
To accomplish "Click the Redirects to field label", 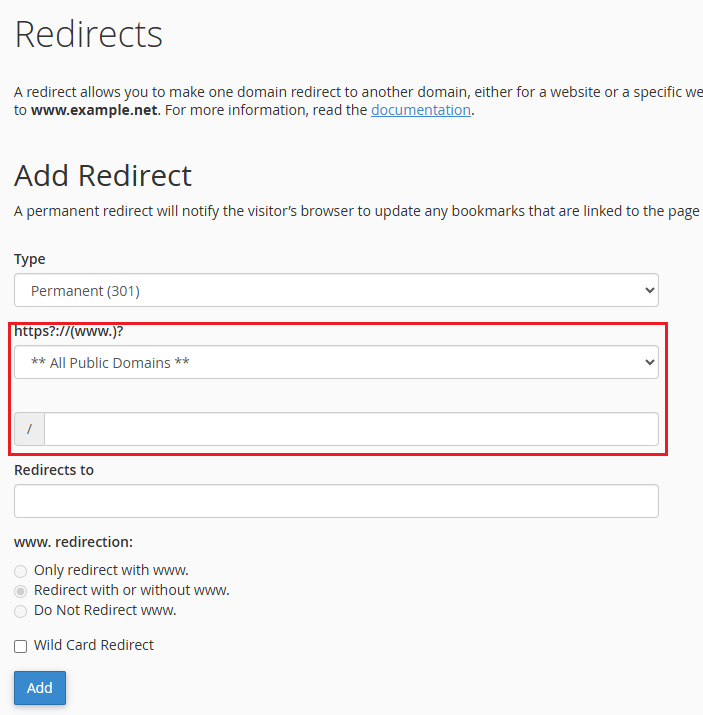I will (54, 470).
